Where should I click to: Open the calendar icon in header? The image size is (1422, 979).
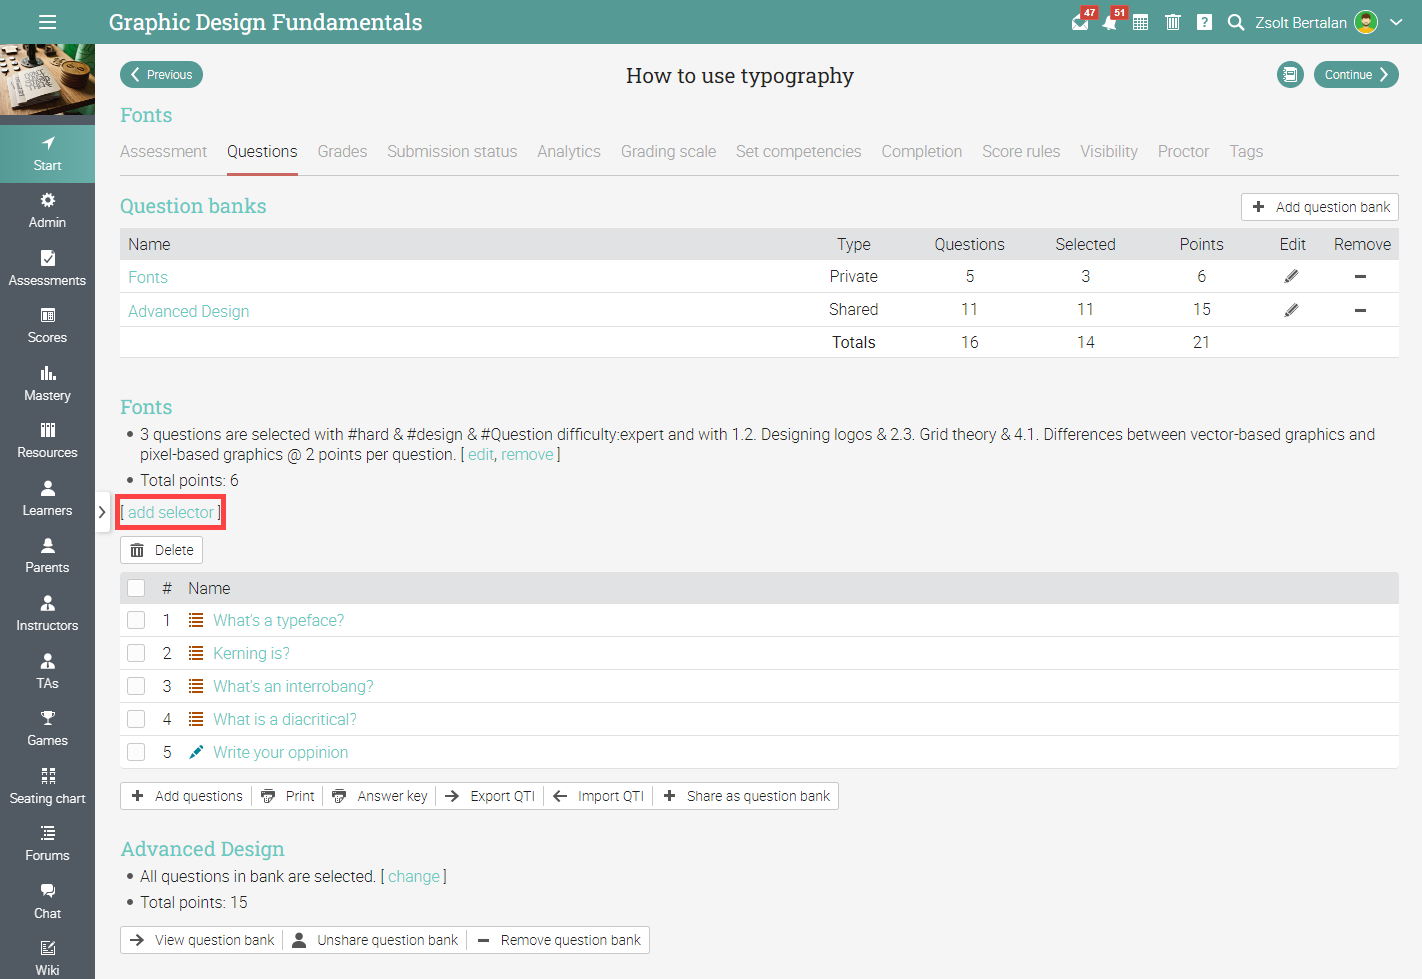coord(1141,22)
